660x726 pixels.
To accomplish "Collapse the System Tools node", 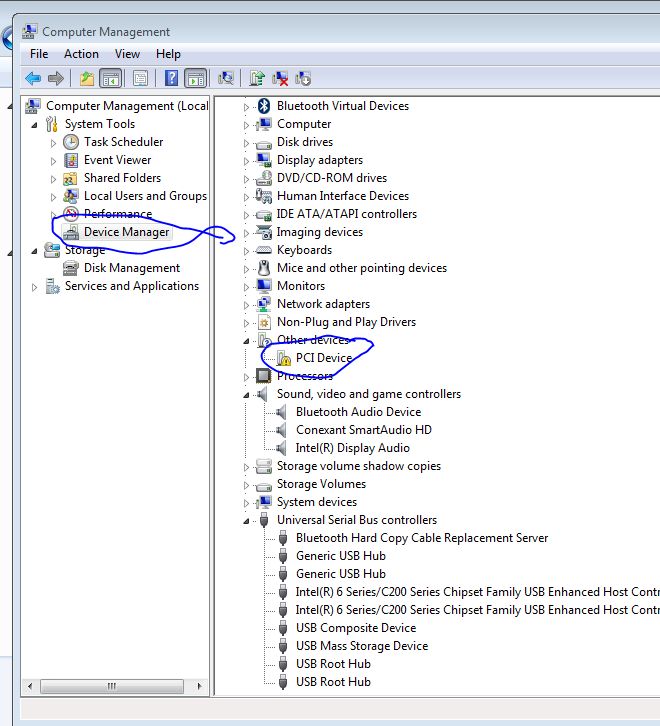I will click(x=34, y=125).
